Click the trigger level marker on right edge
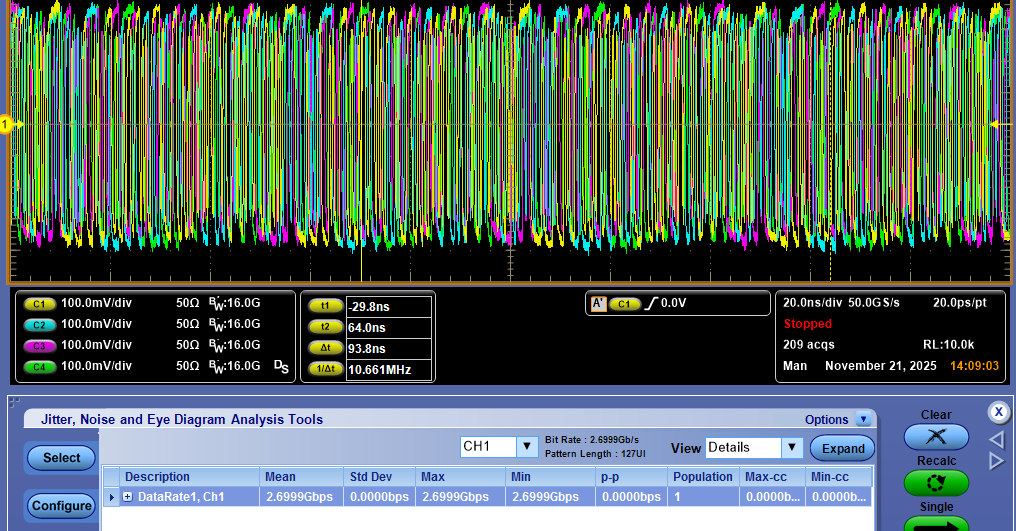This screenshot has height=531, width=1016. tap(996, 124)
